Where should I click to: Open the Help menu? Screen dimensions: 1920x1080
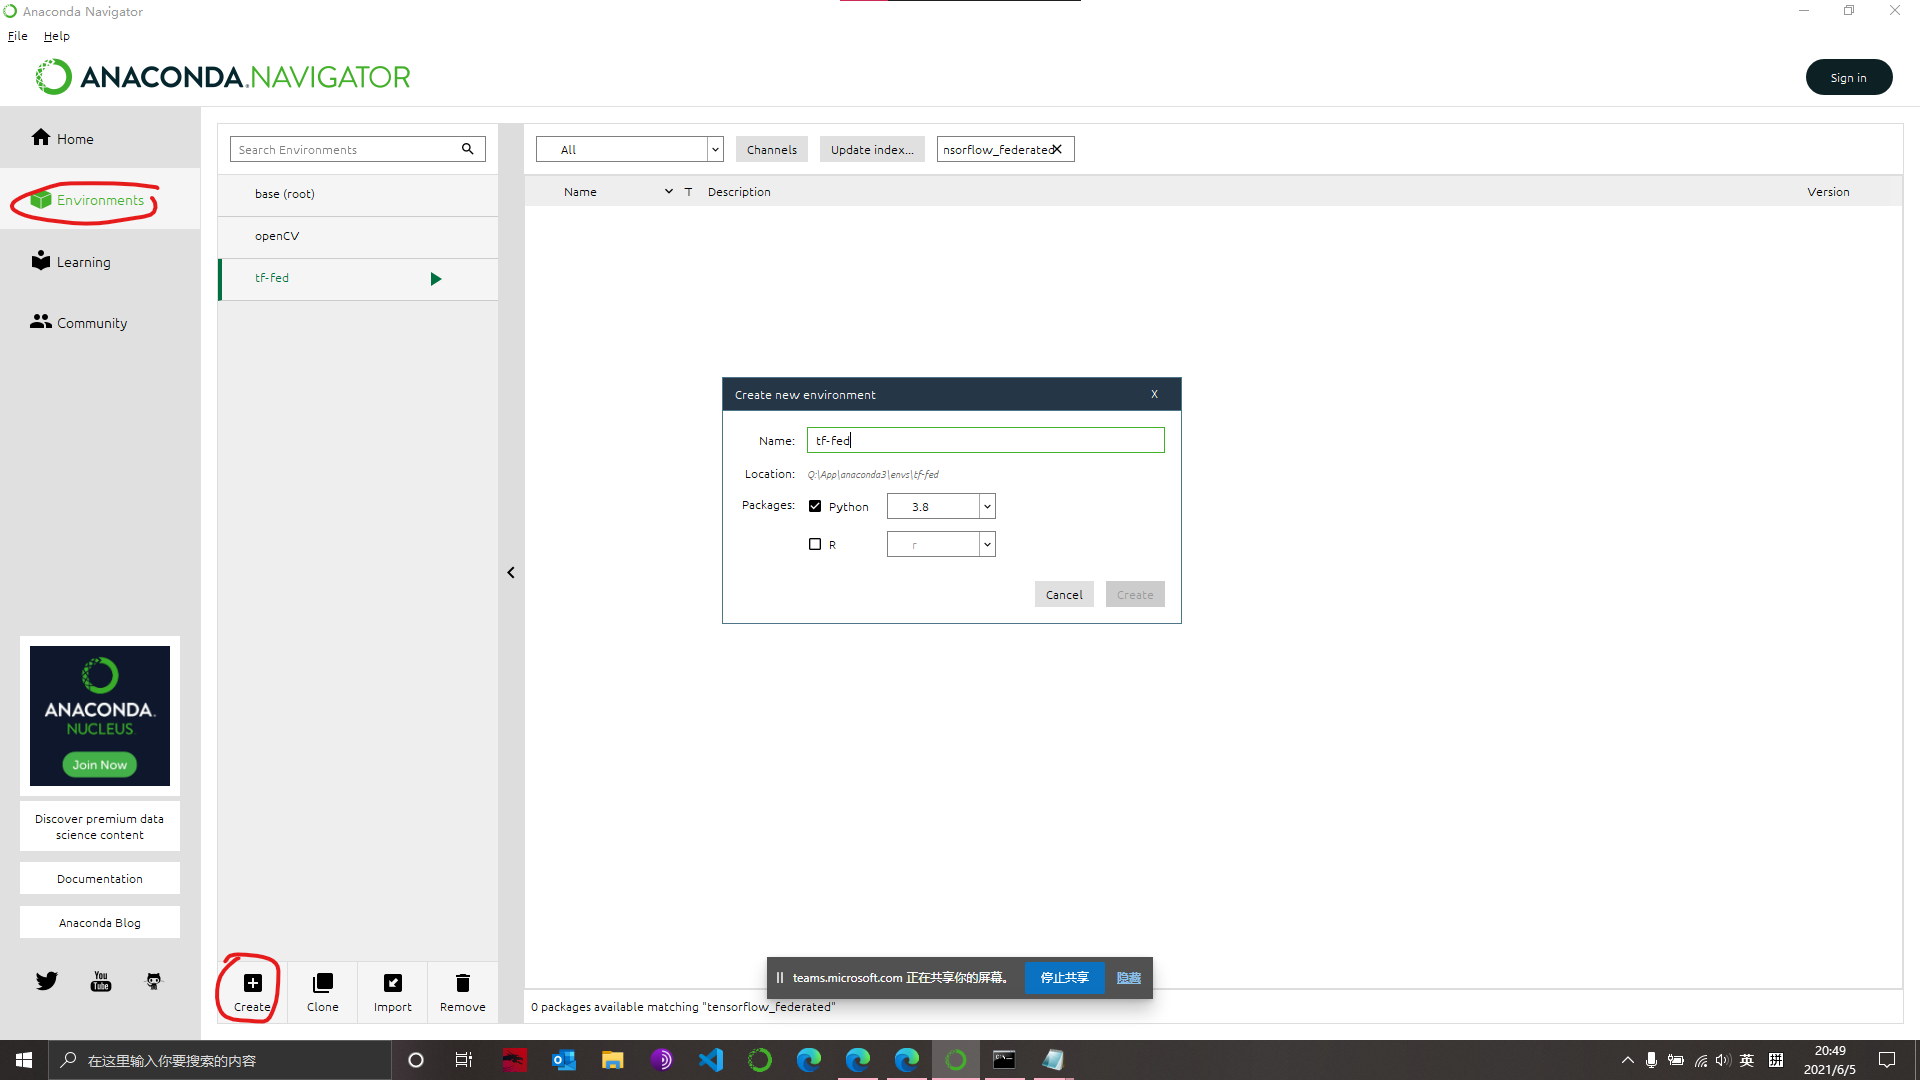[57, 36]
